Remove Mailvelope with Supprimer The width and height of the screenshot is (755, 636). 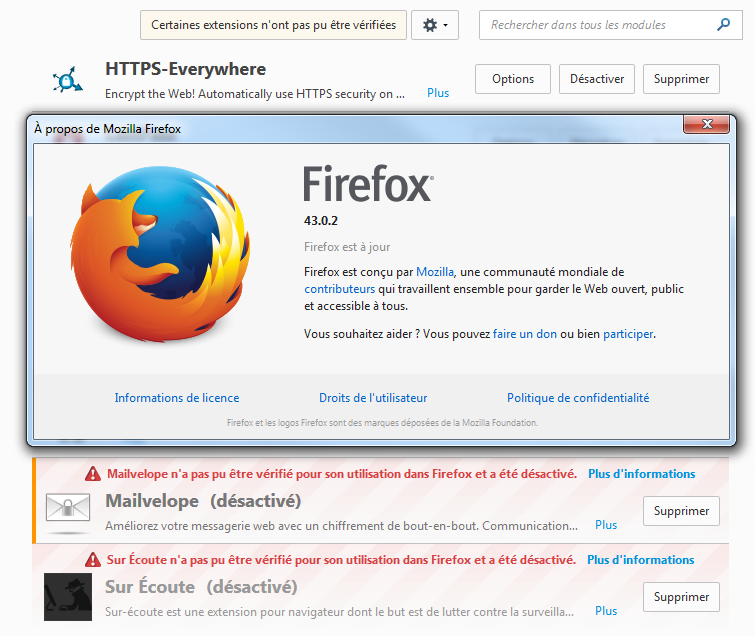(x=681, y=511)
